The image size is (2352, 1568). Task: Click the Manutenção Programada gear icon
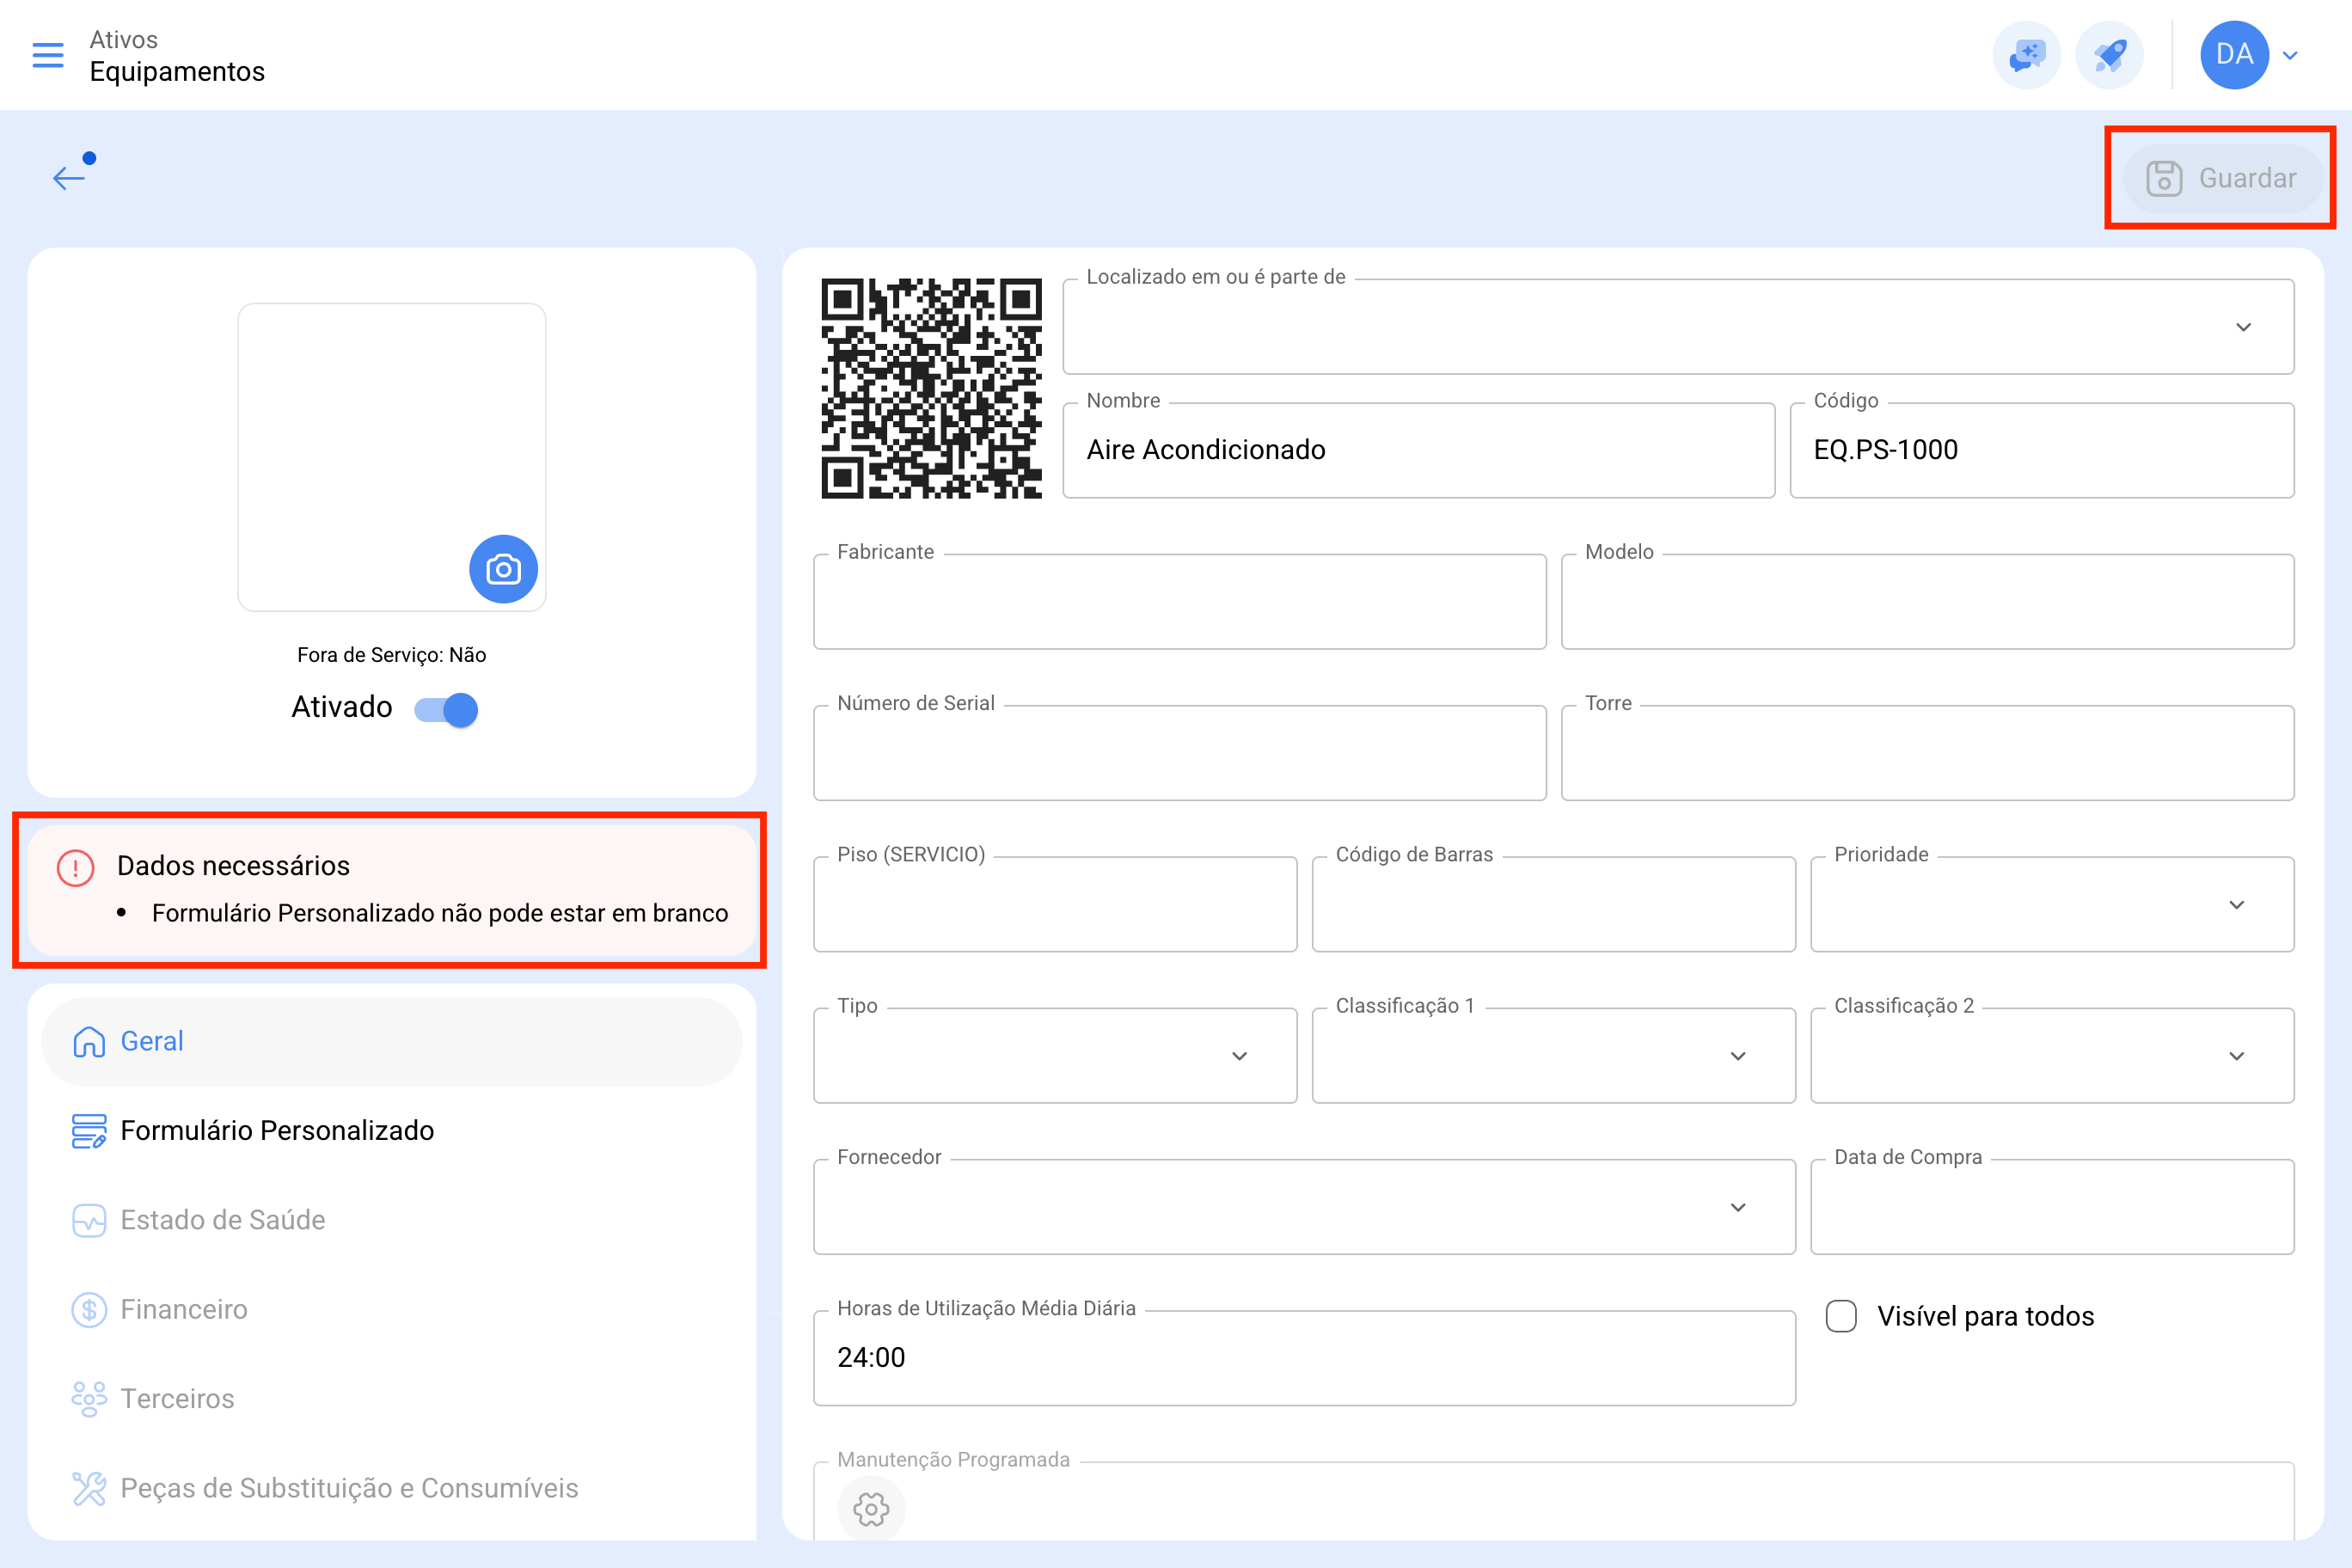pyautogui.click(x=871, y=1509)
